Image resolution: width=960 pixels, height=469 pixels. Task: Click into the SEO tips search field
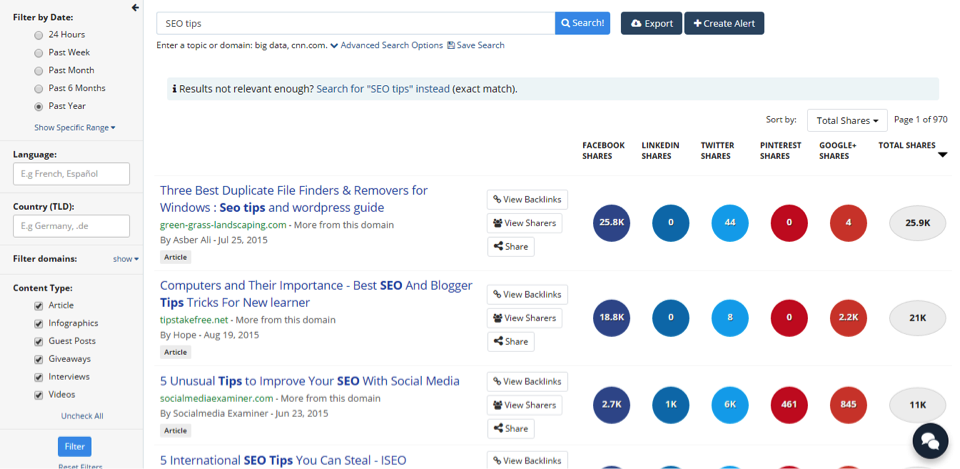(356, 23)
